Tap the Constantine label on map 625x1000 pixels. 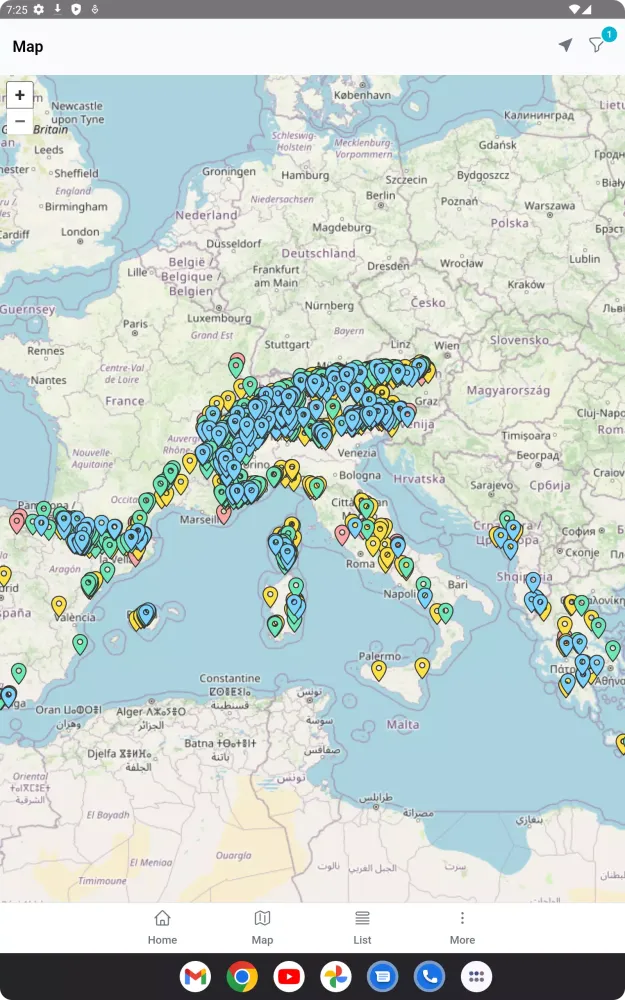(x=230, y=678)
